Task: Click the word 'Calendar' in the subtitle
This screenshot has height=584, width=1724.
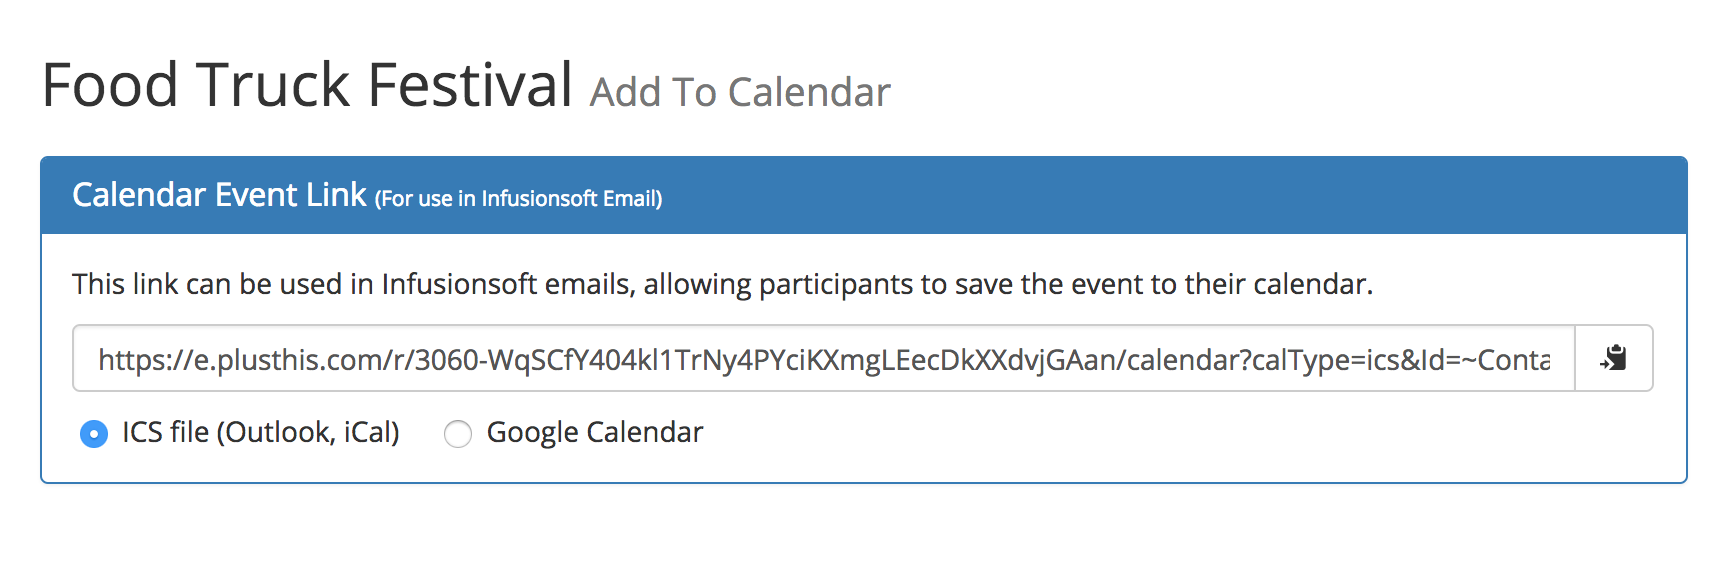Action: [x=809, y=92]
